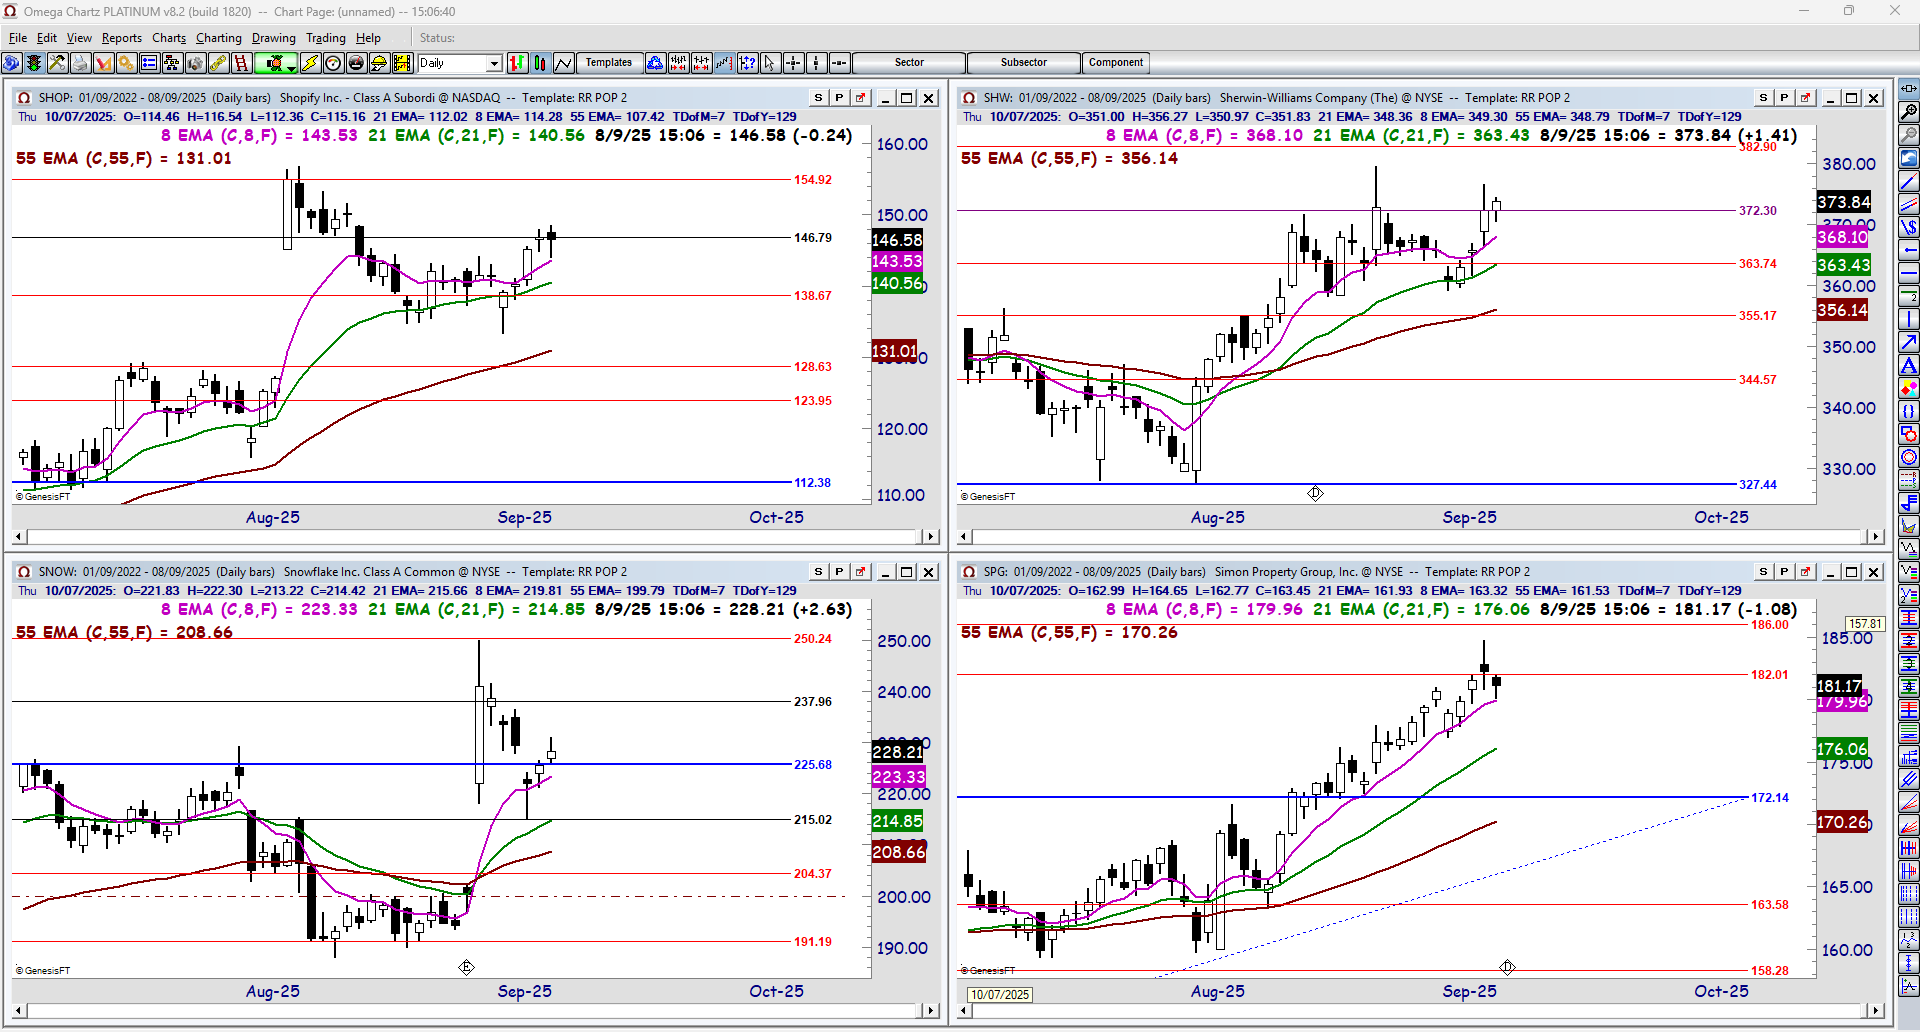Click the 8 EMA price tag 143.53 on SHOP
1920x1032 pixels.
click(897, 261)
